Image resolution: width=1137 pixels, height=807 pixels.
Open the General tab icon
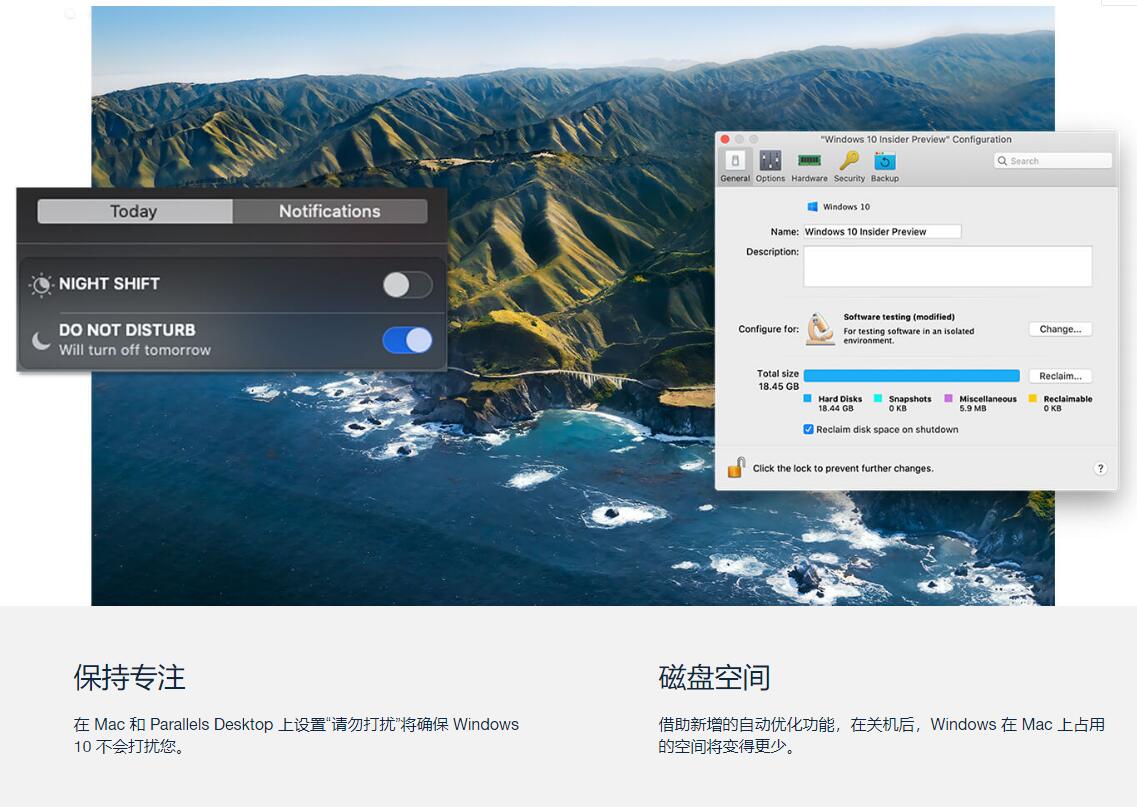[735, 160]
